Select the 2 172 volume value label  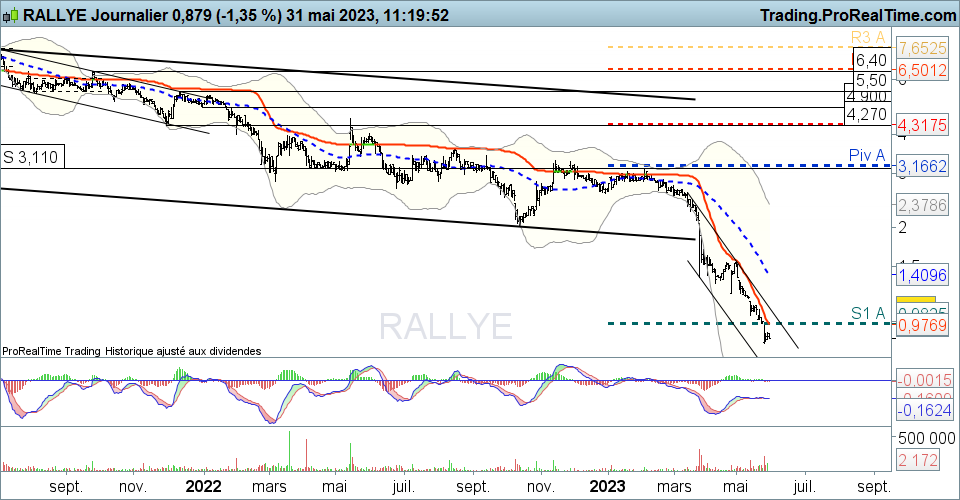click(917, 460)
